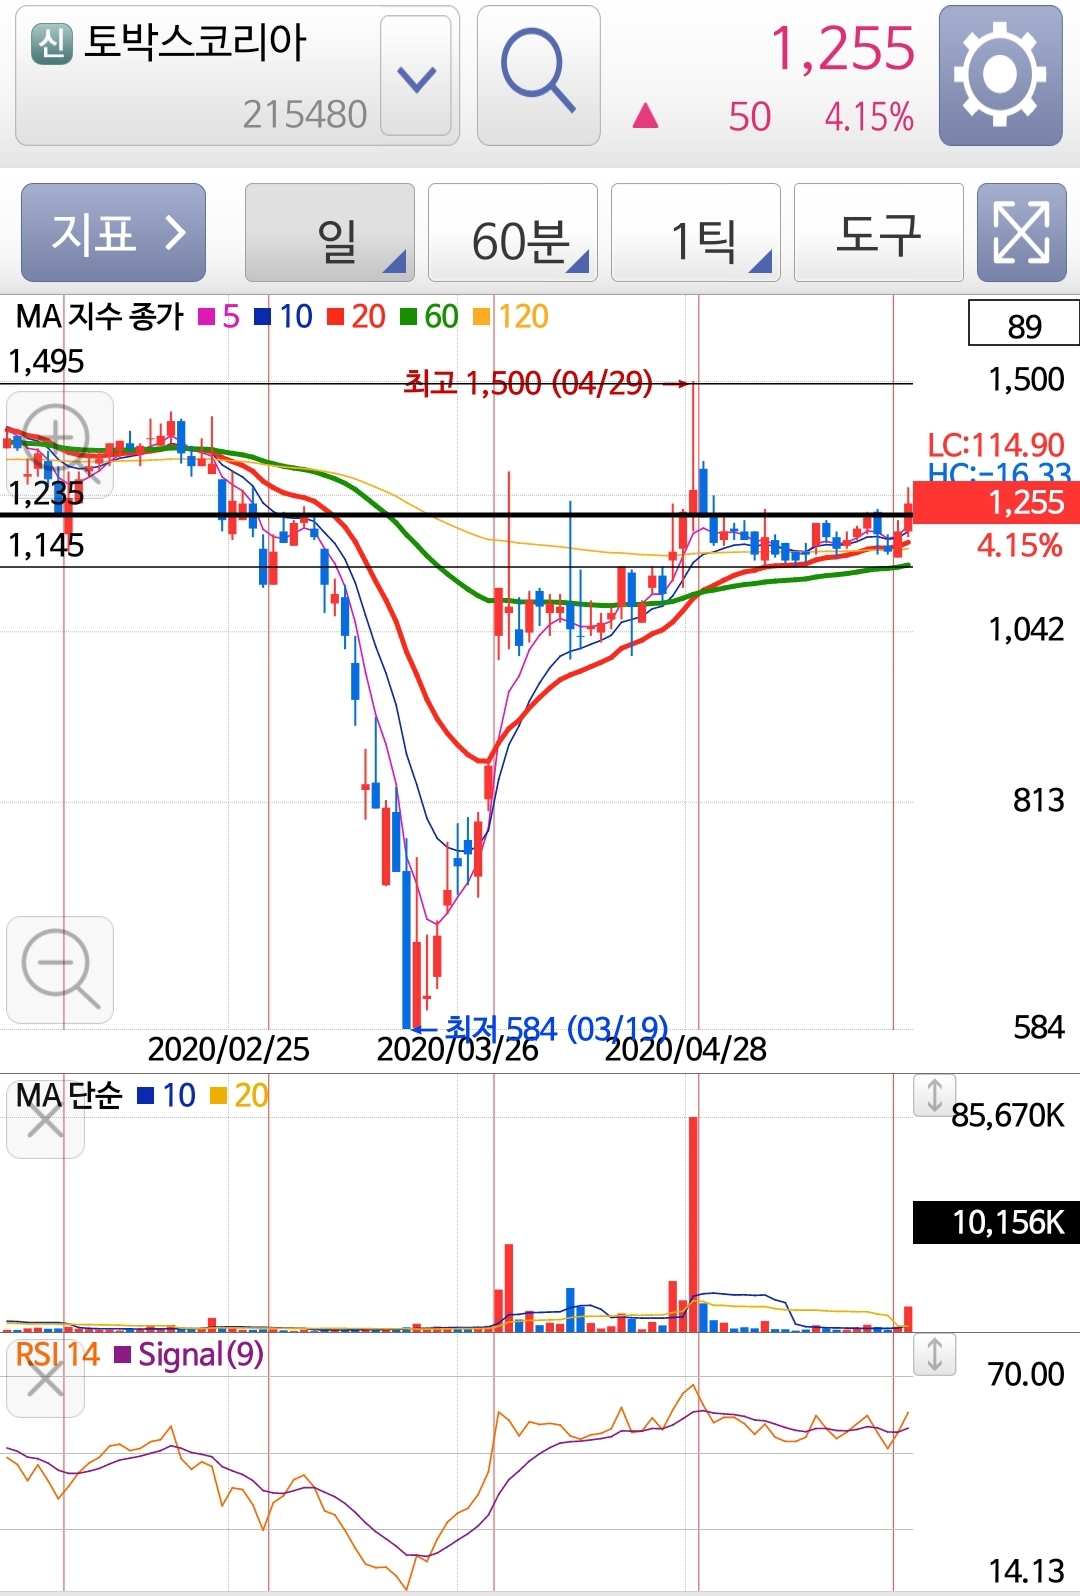
Task: Click the MA 5 magenta legend swatch
Action: (x=207, y=317)
